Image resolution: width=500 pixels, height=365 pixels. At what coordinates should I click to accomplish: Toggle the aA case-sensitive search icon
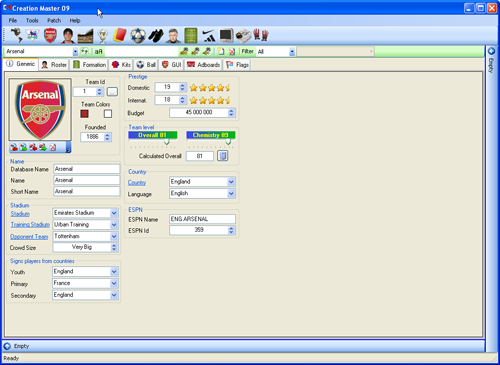(x=98, y=51)
